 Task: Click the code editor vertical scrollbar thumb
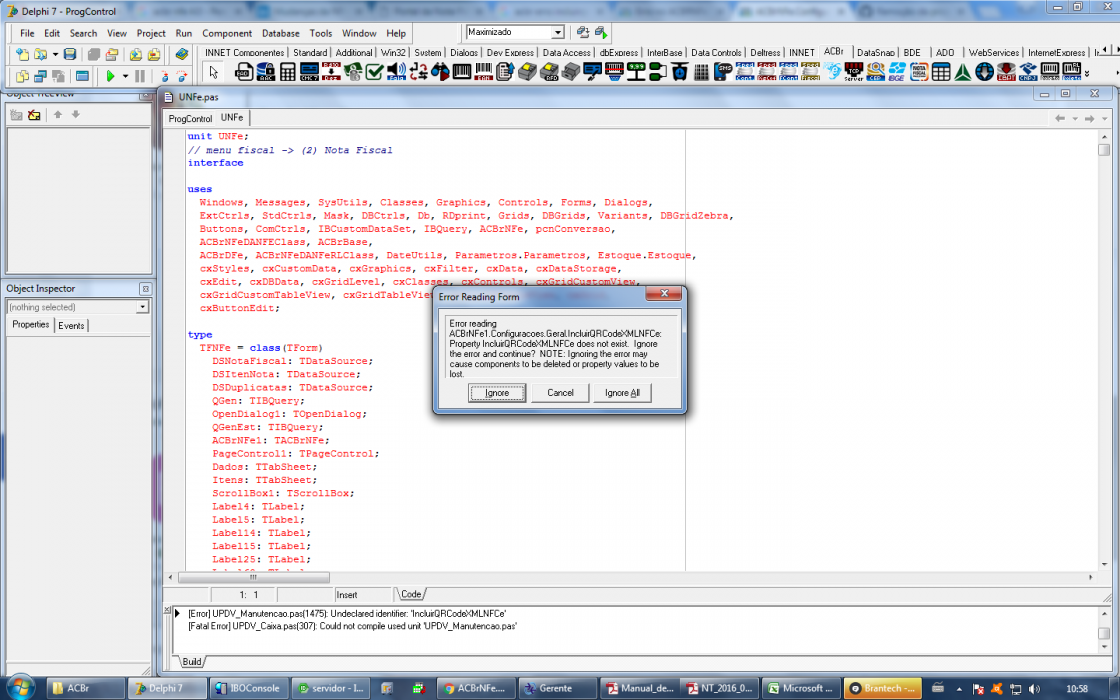tap(1104, 150)
